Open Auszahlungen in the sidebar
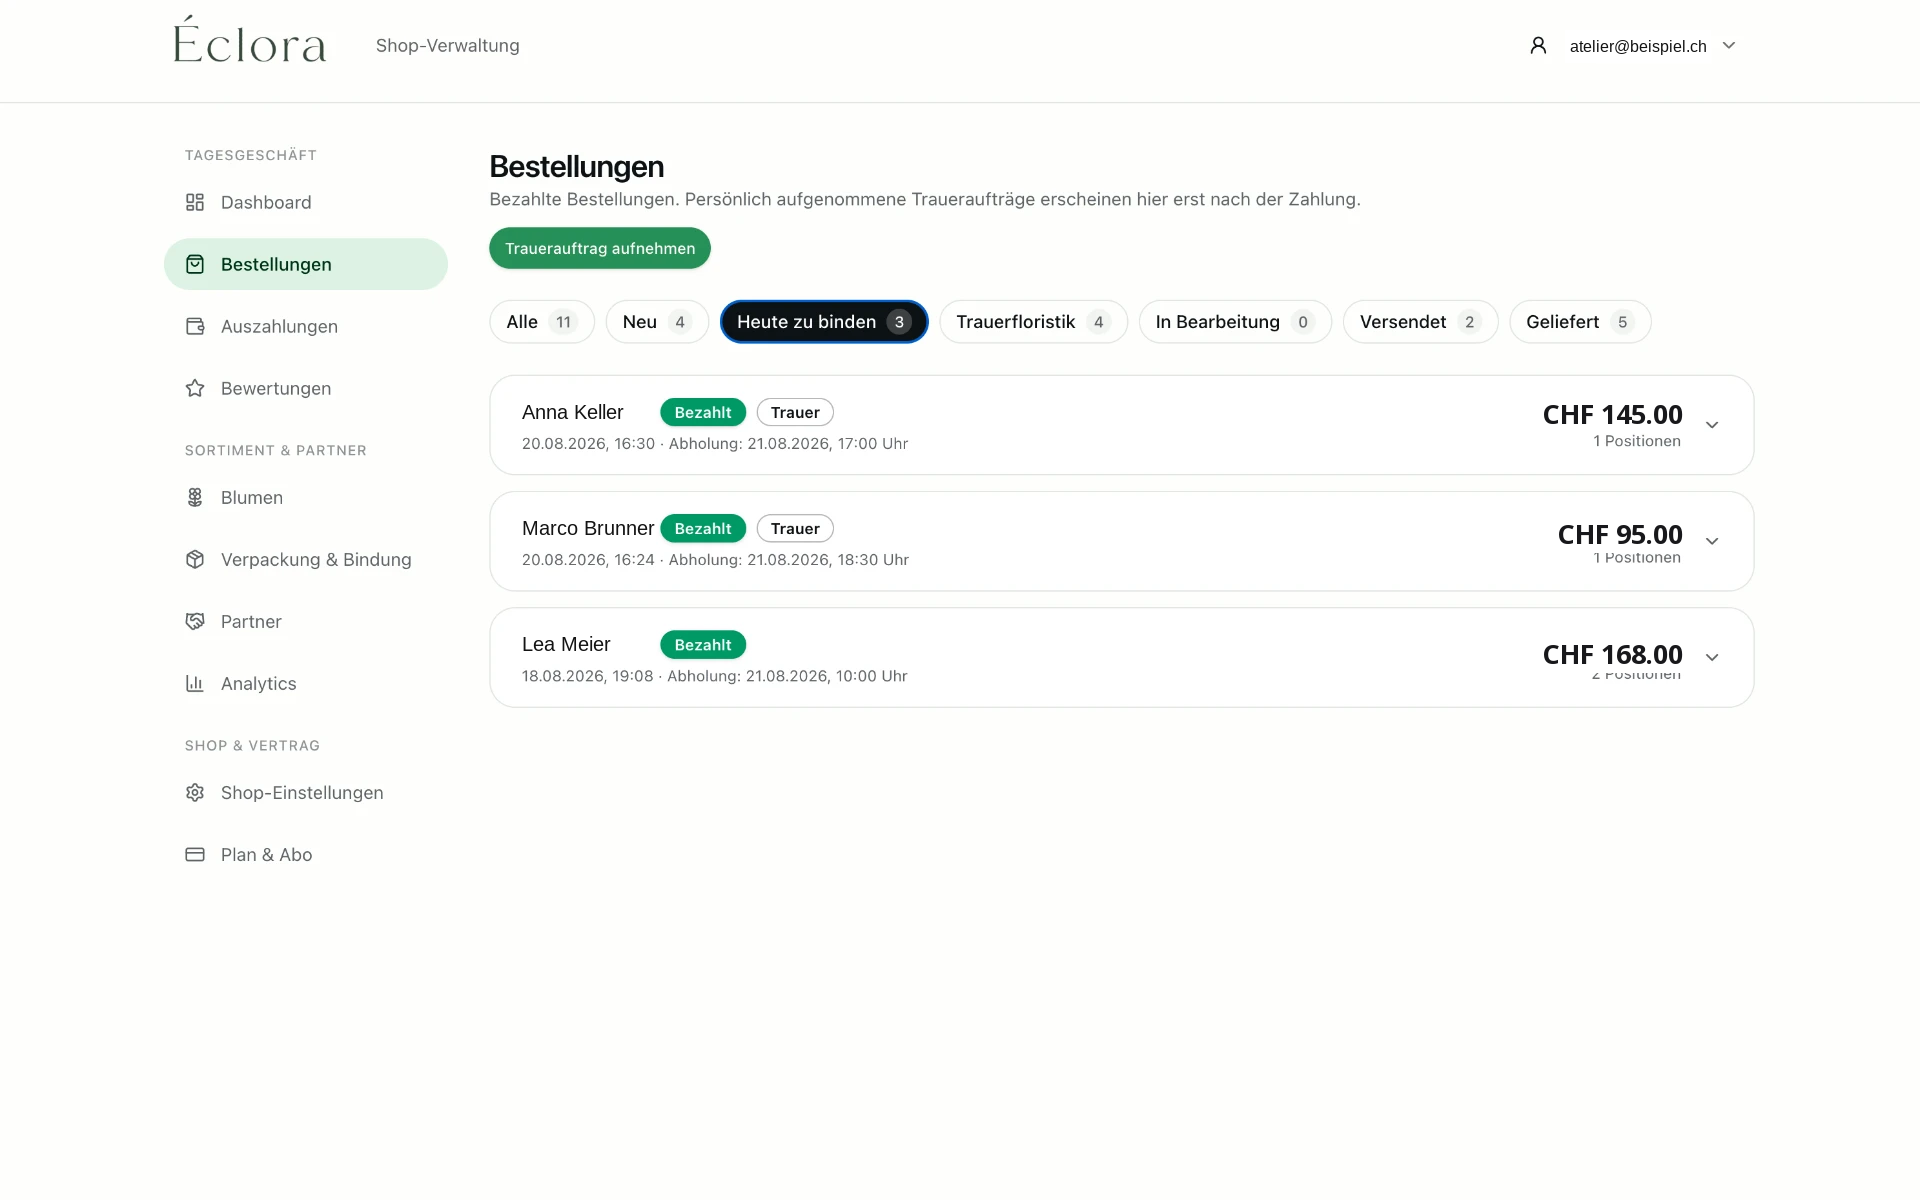This screenshot has height=1200, width=1920. [306, 326]
